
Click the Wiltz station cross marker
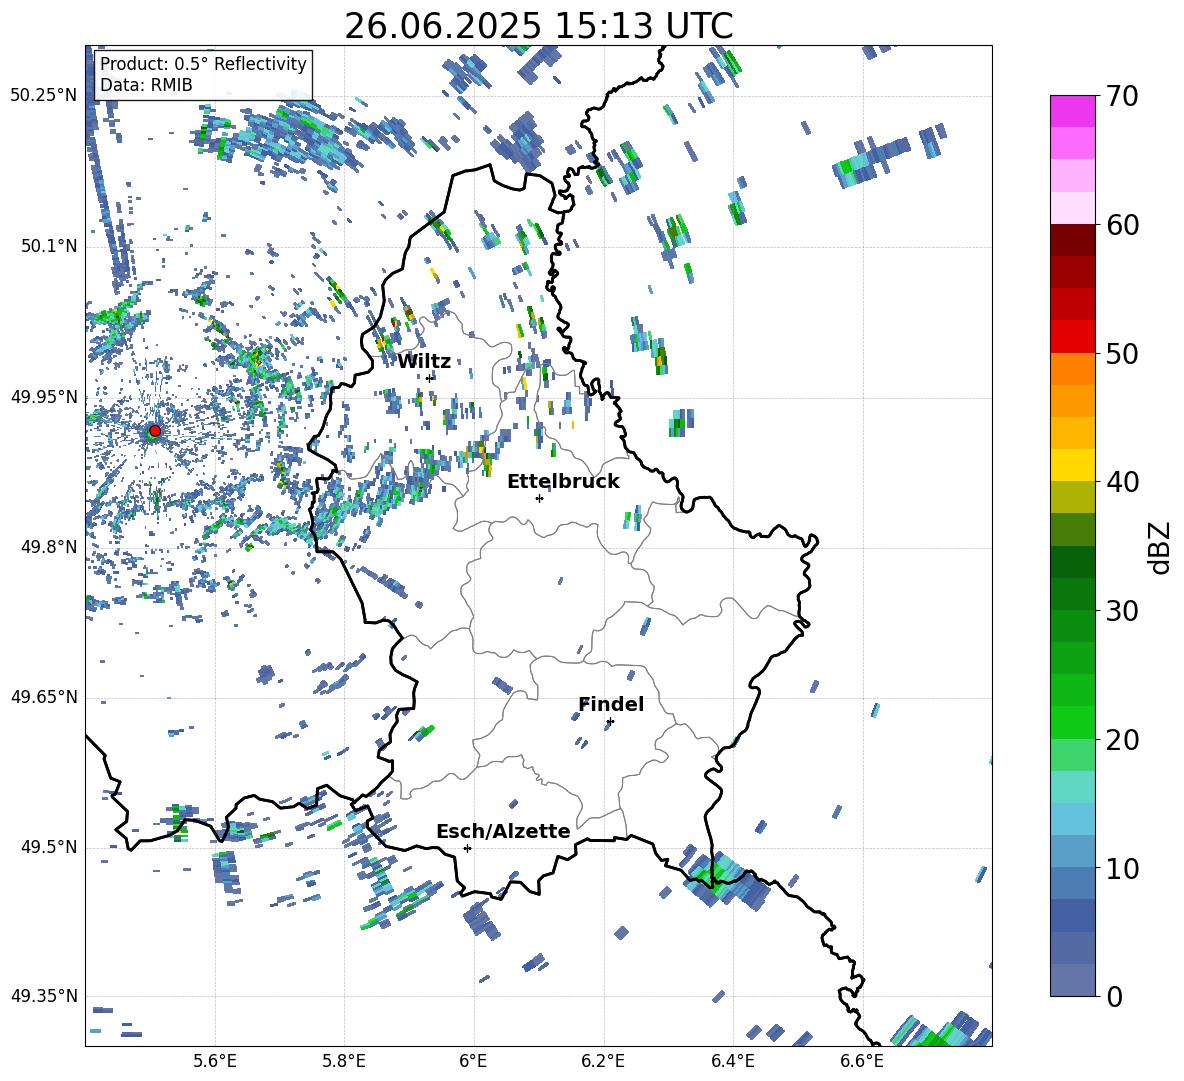pyautogui.click(x=430, y=378)
